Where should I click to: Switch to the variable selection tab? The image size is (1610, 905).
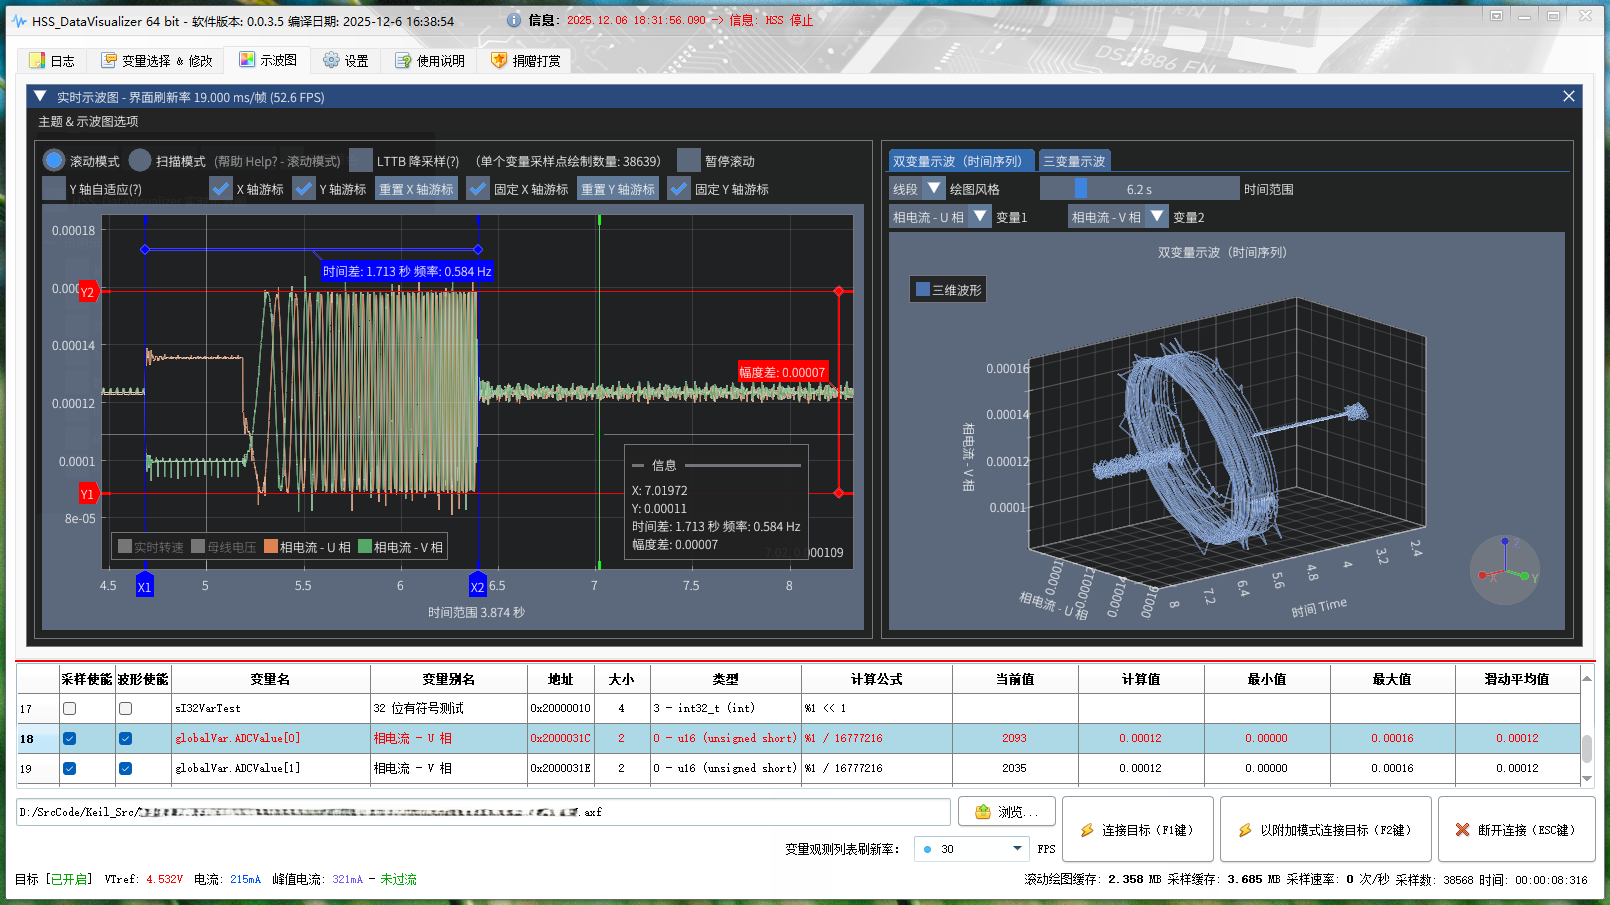coord(157,61)
